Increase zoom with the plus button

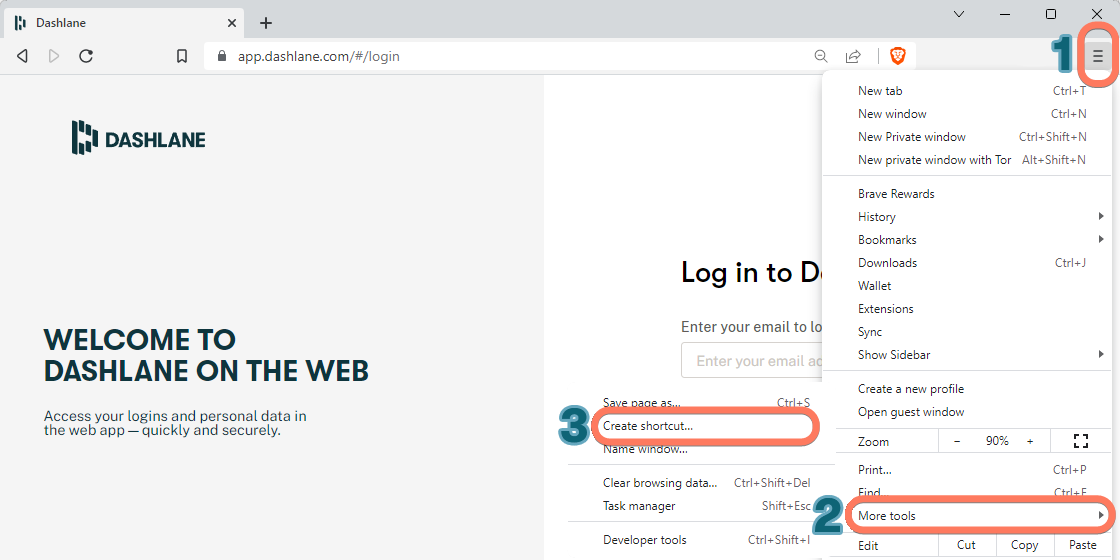1030,441
